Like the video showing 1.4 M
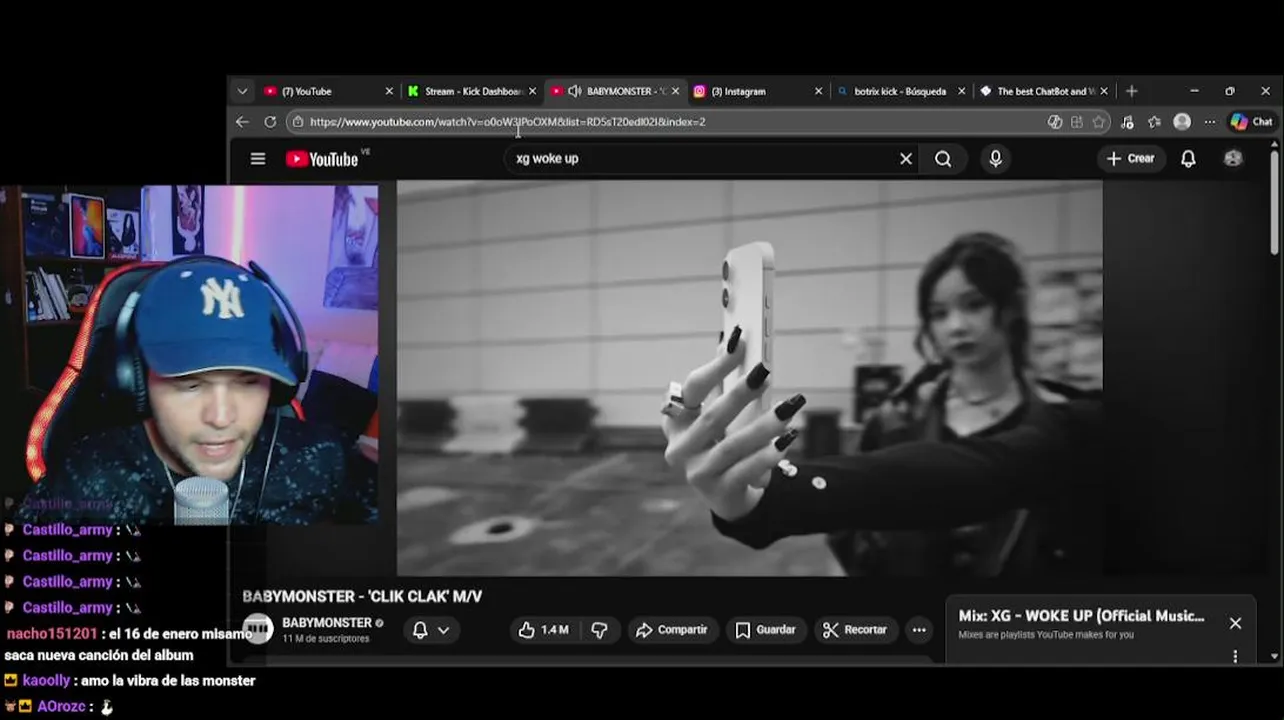Screen dimensions: 1284x720 click(543, 630)
